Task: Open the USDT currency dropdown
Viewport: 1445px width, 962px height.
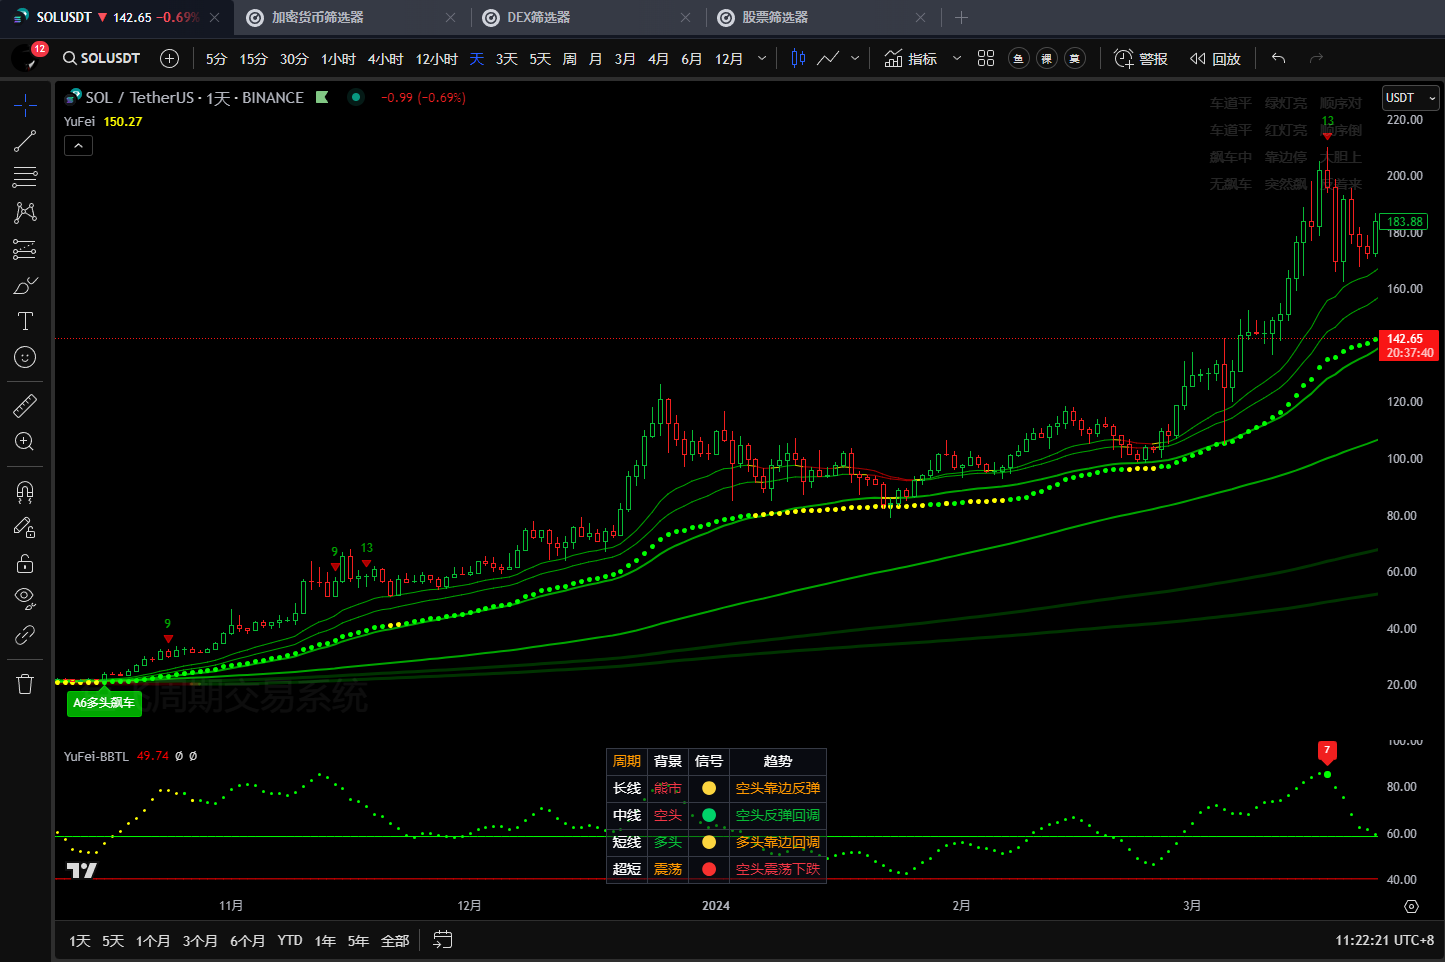Action: point(1410,97)
